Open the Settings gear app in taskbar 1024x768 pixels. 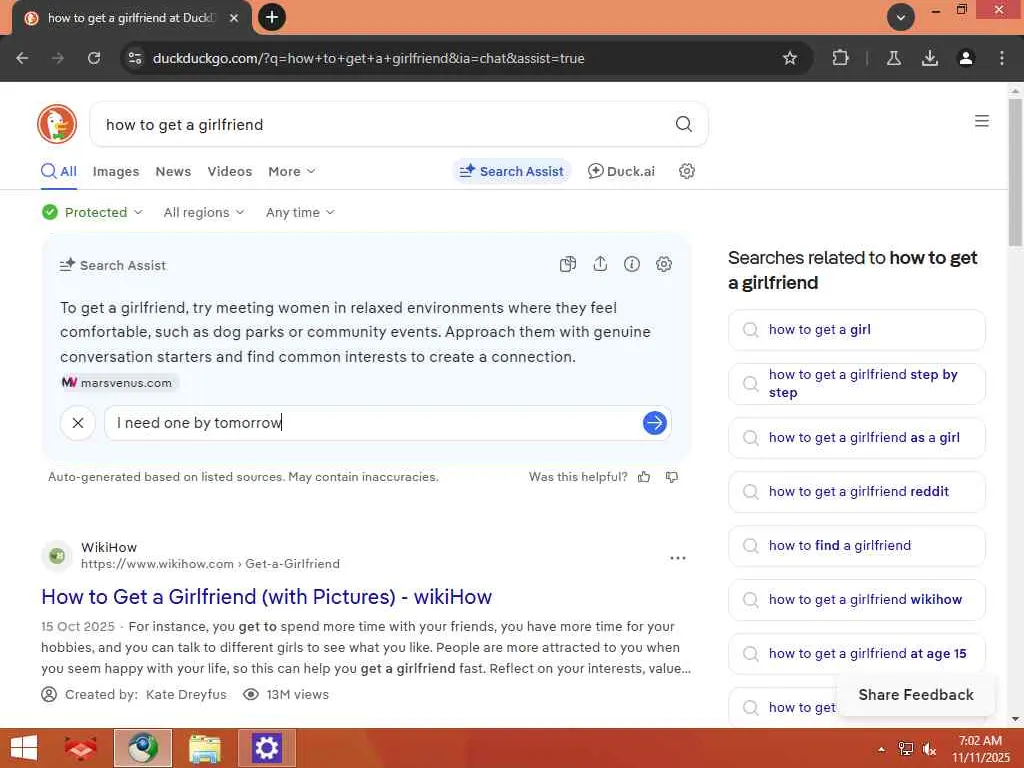click(266, 748)
